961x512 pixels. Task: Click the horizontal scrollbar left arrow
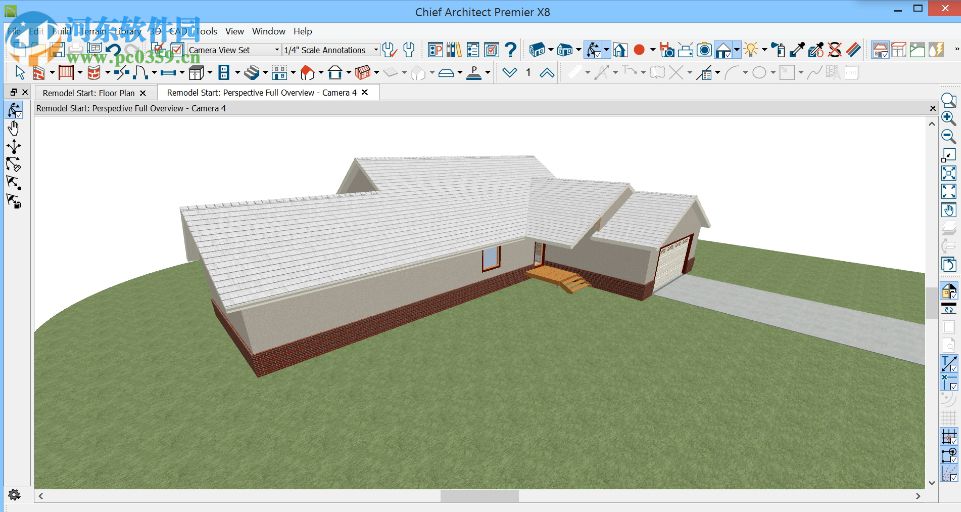(41, 495)
